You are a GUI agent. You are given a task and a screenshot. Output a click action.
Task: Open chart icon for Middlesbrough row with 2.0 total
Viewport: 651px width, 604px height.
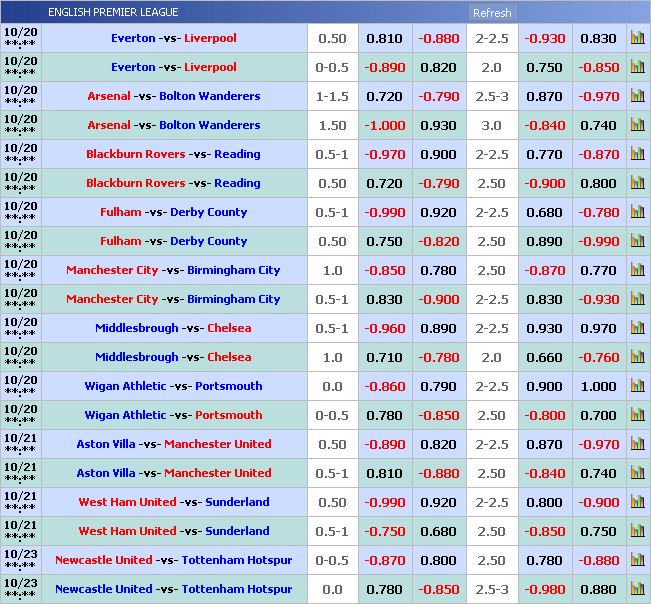click(x=637, y=357)
